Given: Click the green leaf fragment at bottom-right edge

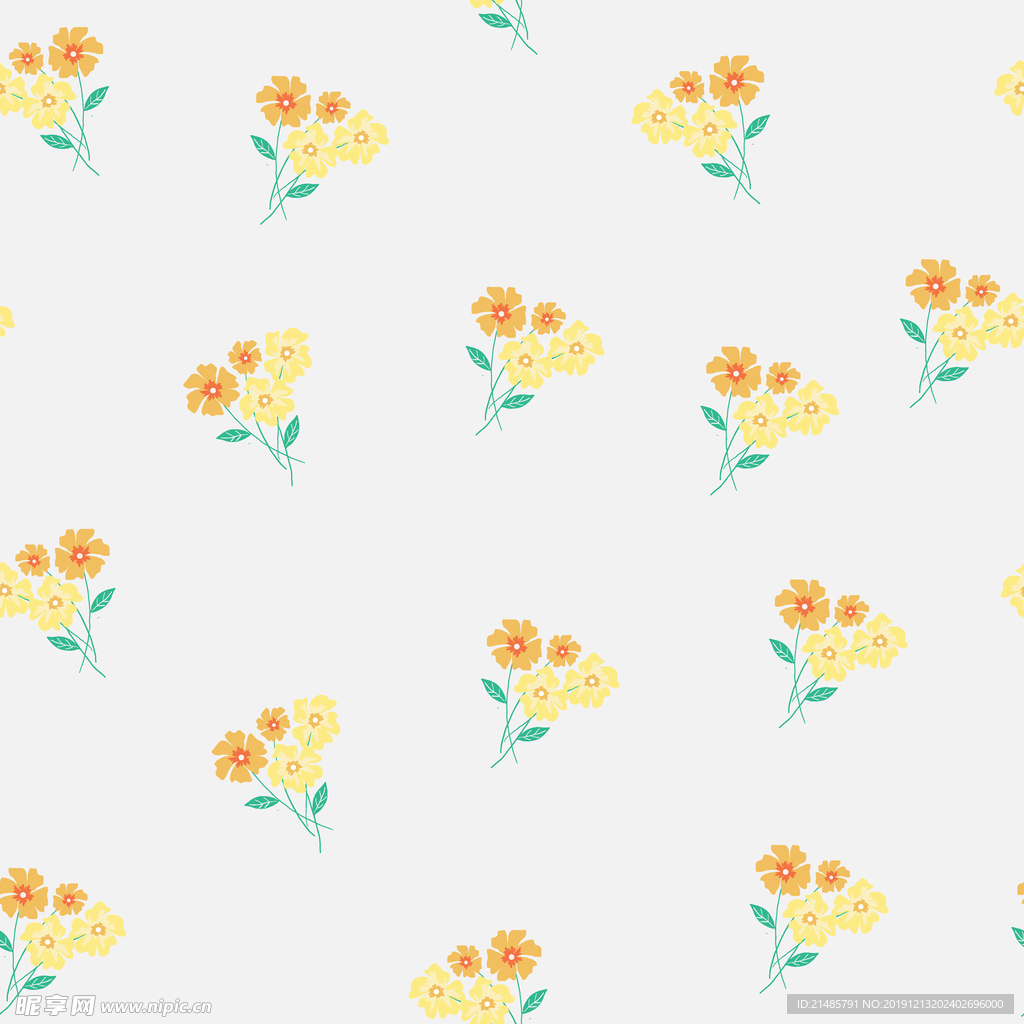Looking at the screenshot, I should (x=1018, y=935).
